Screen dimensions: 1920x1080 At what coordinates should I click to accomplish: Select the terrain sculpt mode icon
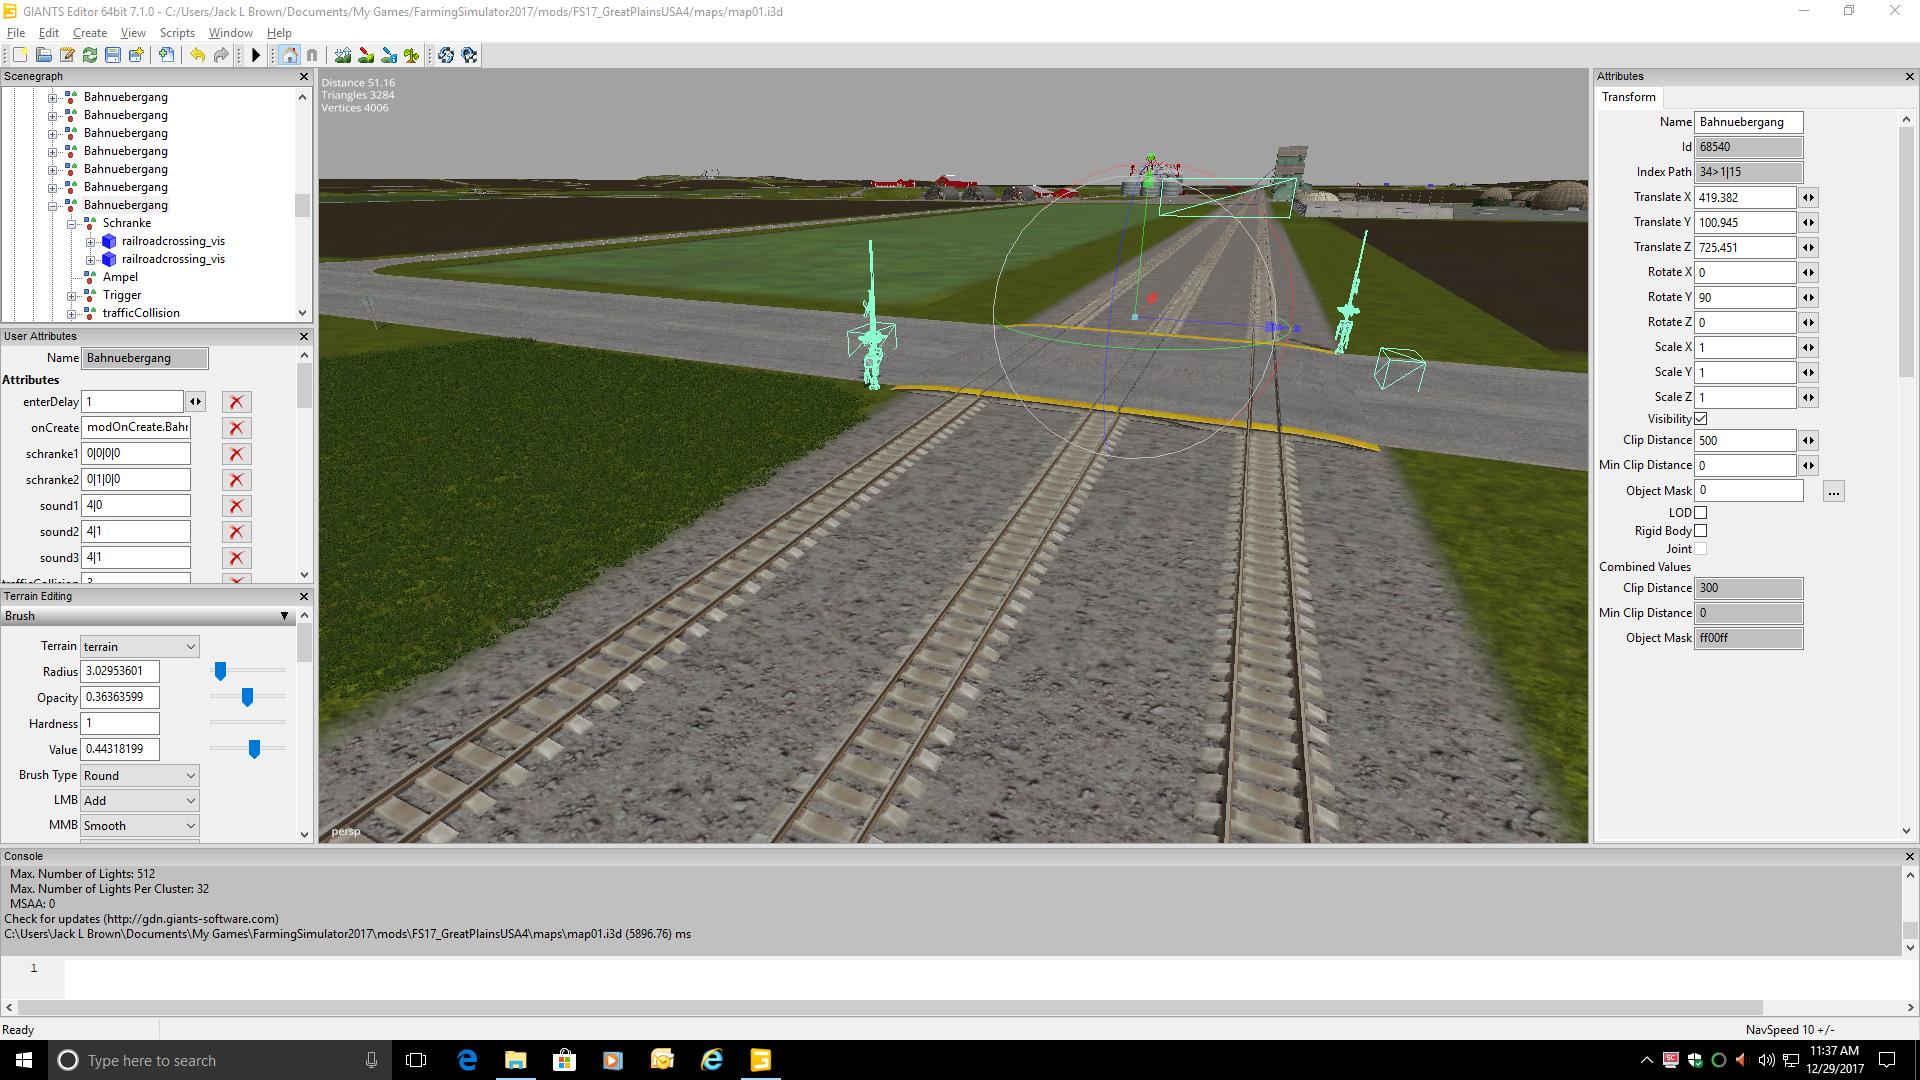[x=343, y=56]
